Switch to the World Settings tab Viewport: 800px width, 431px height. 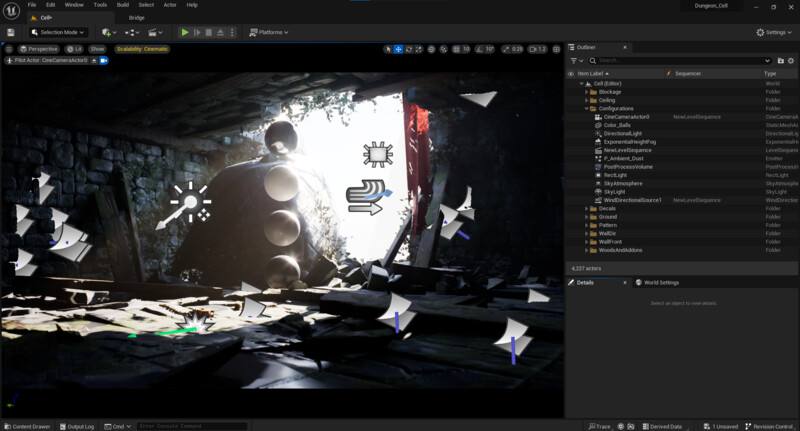tap(657, 283)
